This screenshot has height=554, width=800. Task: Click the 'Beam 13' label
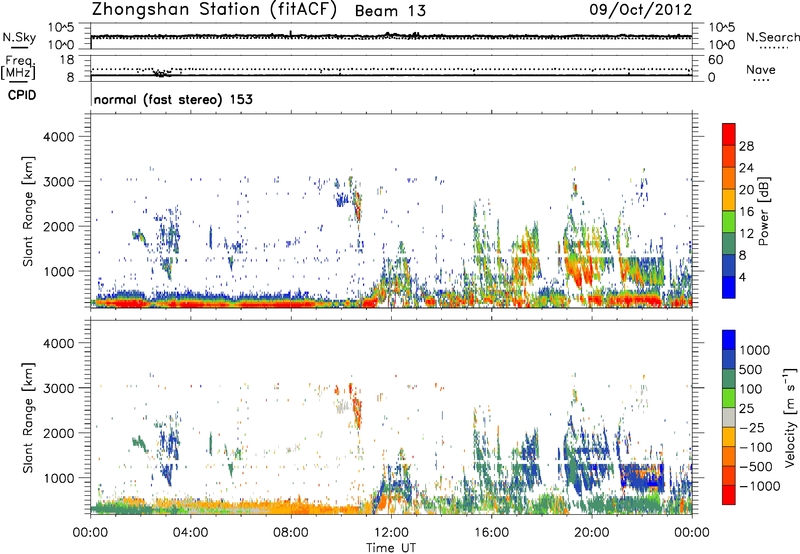click(390, 11)
